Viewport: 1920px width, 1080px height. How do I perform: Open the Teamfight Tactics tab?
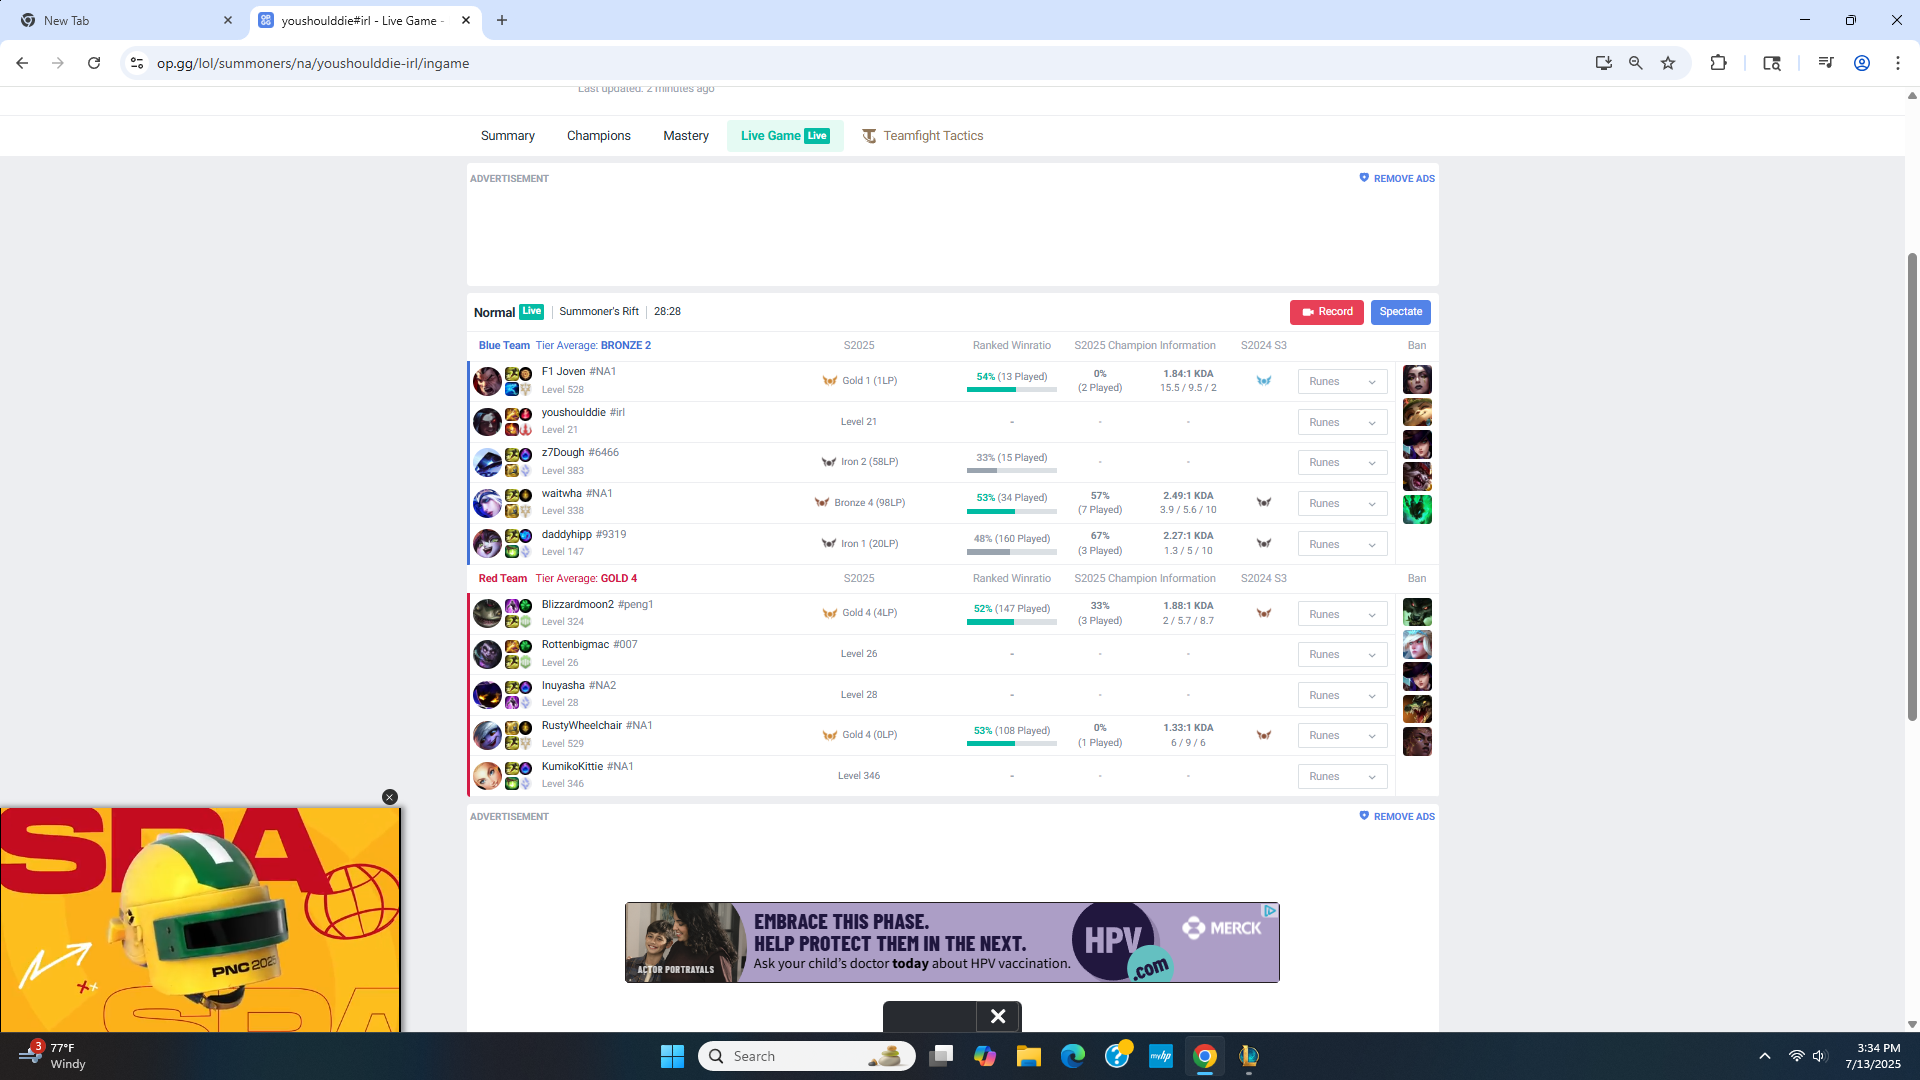(x=923, y=136)
